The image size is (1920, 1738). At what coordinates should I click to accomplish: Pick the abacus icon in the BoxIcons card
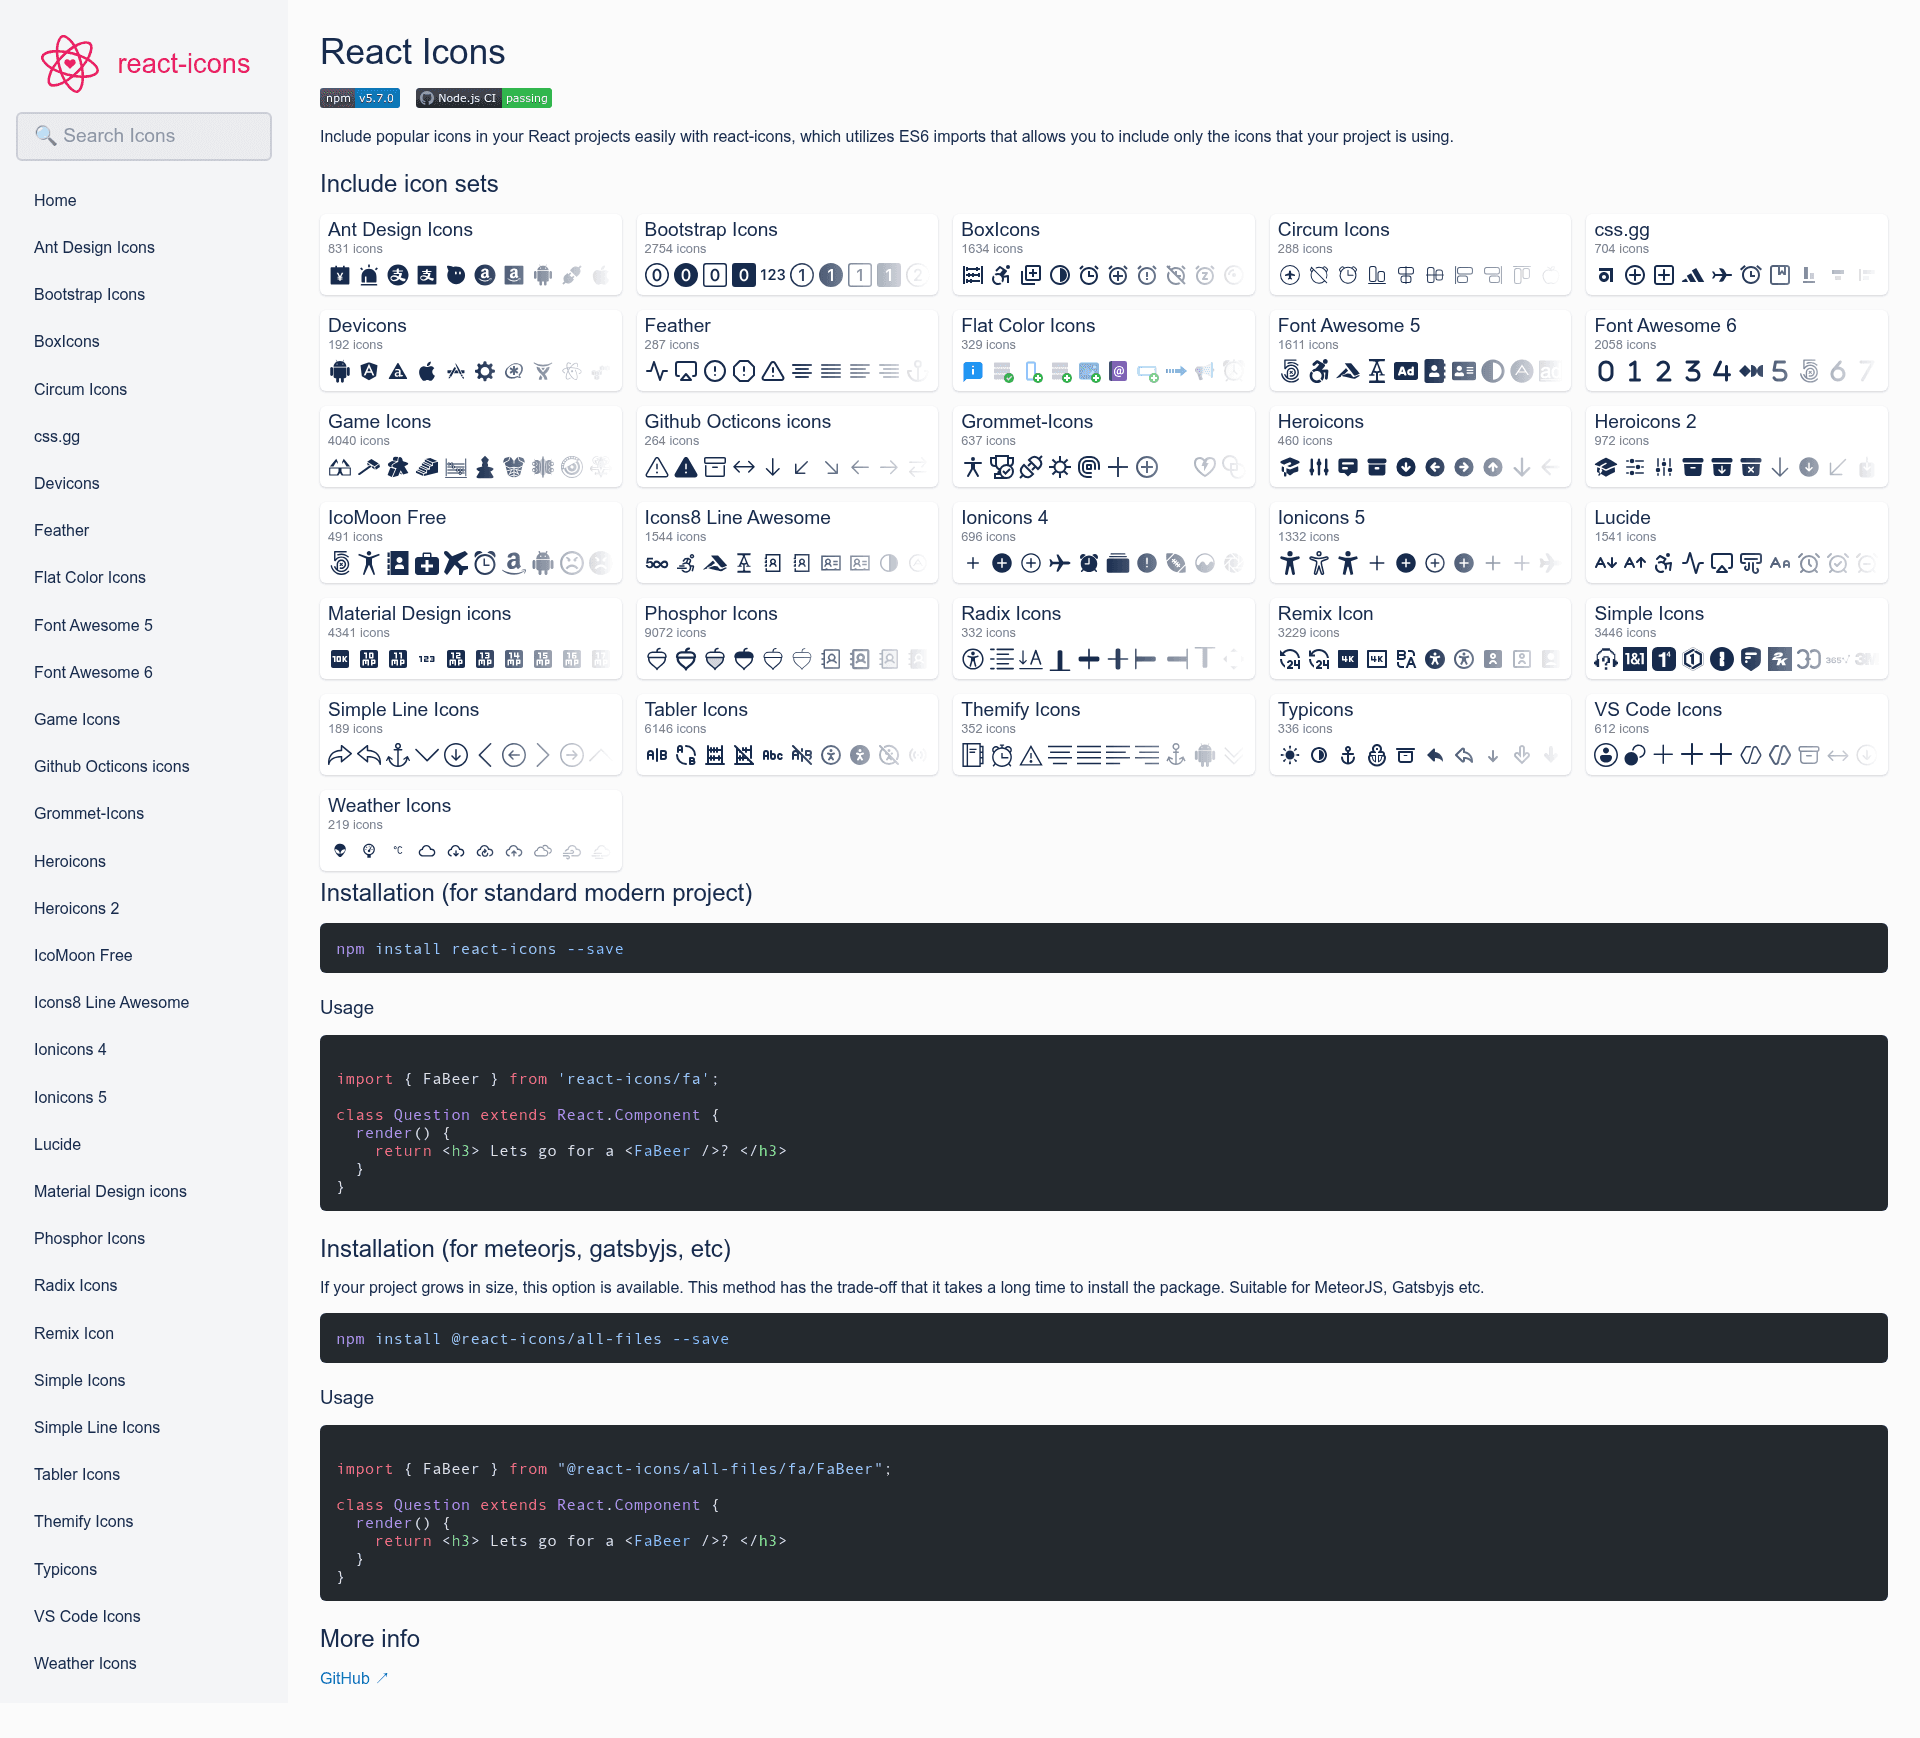pyautogui.click(x=973, y=275)
